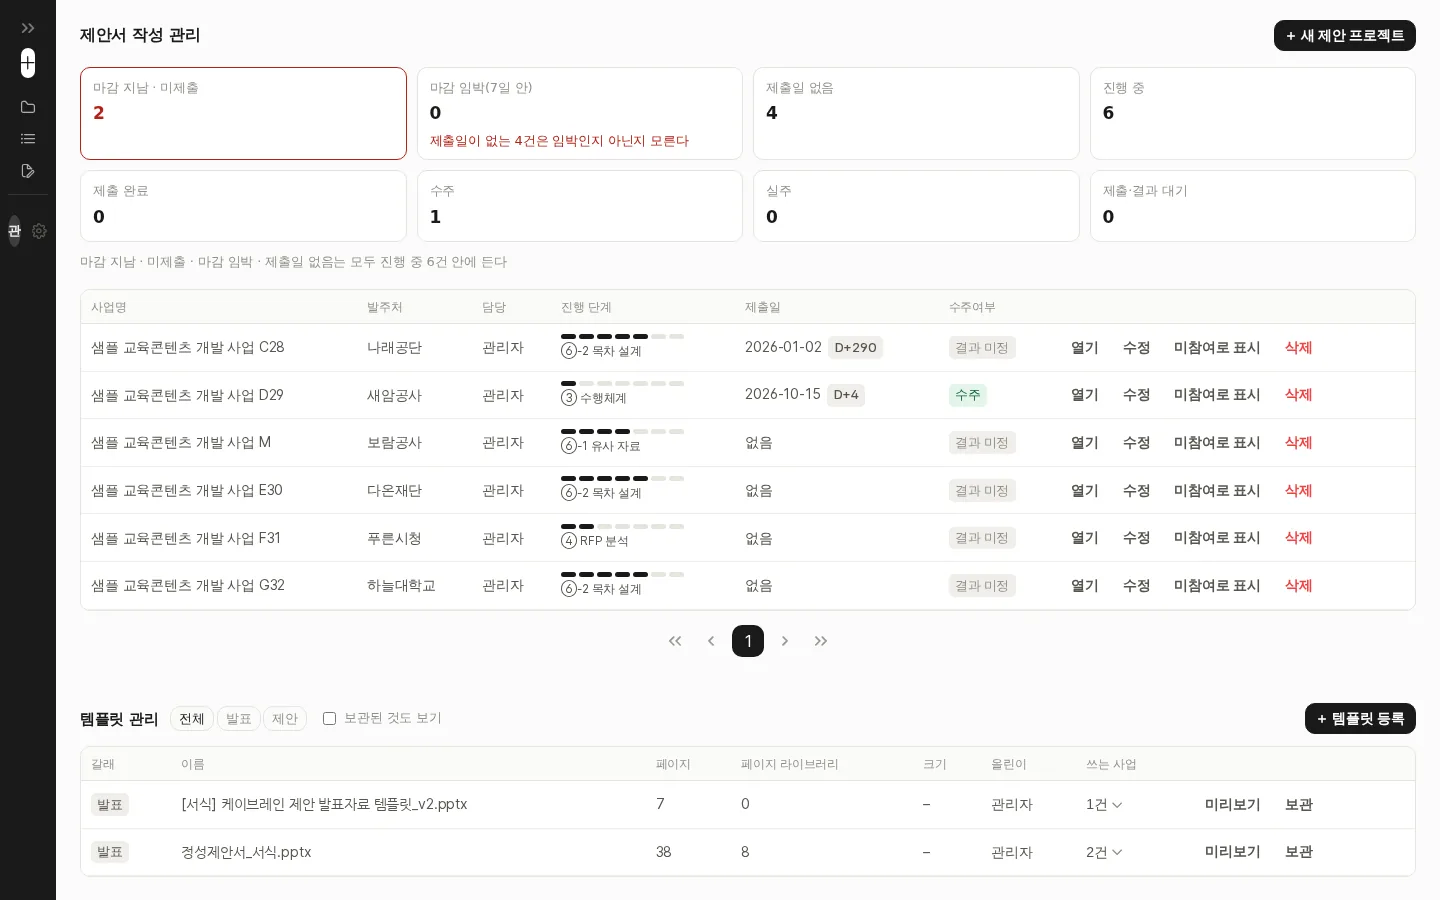Click the 수주 summary card

click(580, 206)
